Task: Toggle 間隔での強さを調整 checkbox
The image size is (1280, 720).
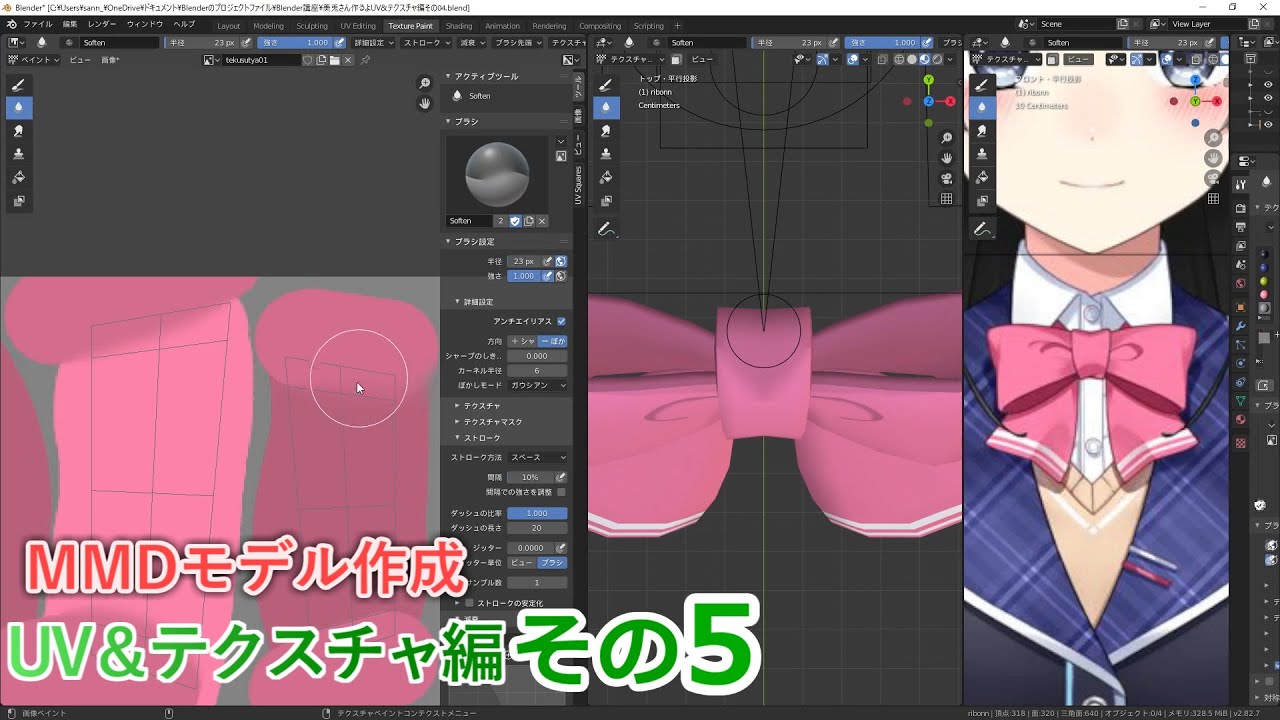Action: 561,492
